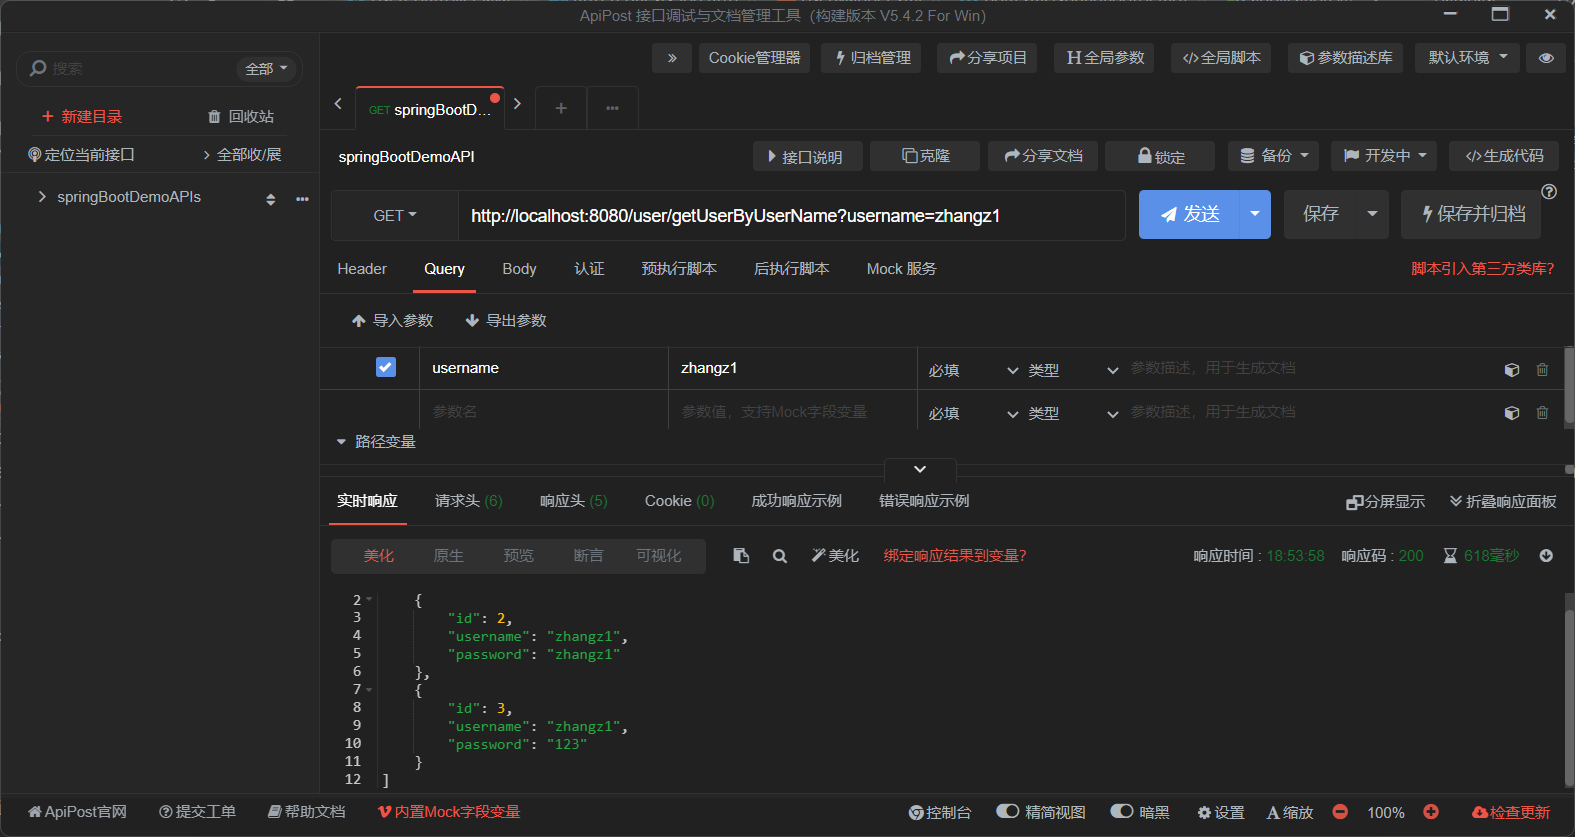Open the console (控制台)
This screenshot has height=837, width=1575.
940,812
